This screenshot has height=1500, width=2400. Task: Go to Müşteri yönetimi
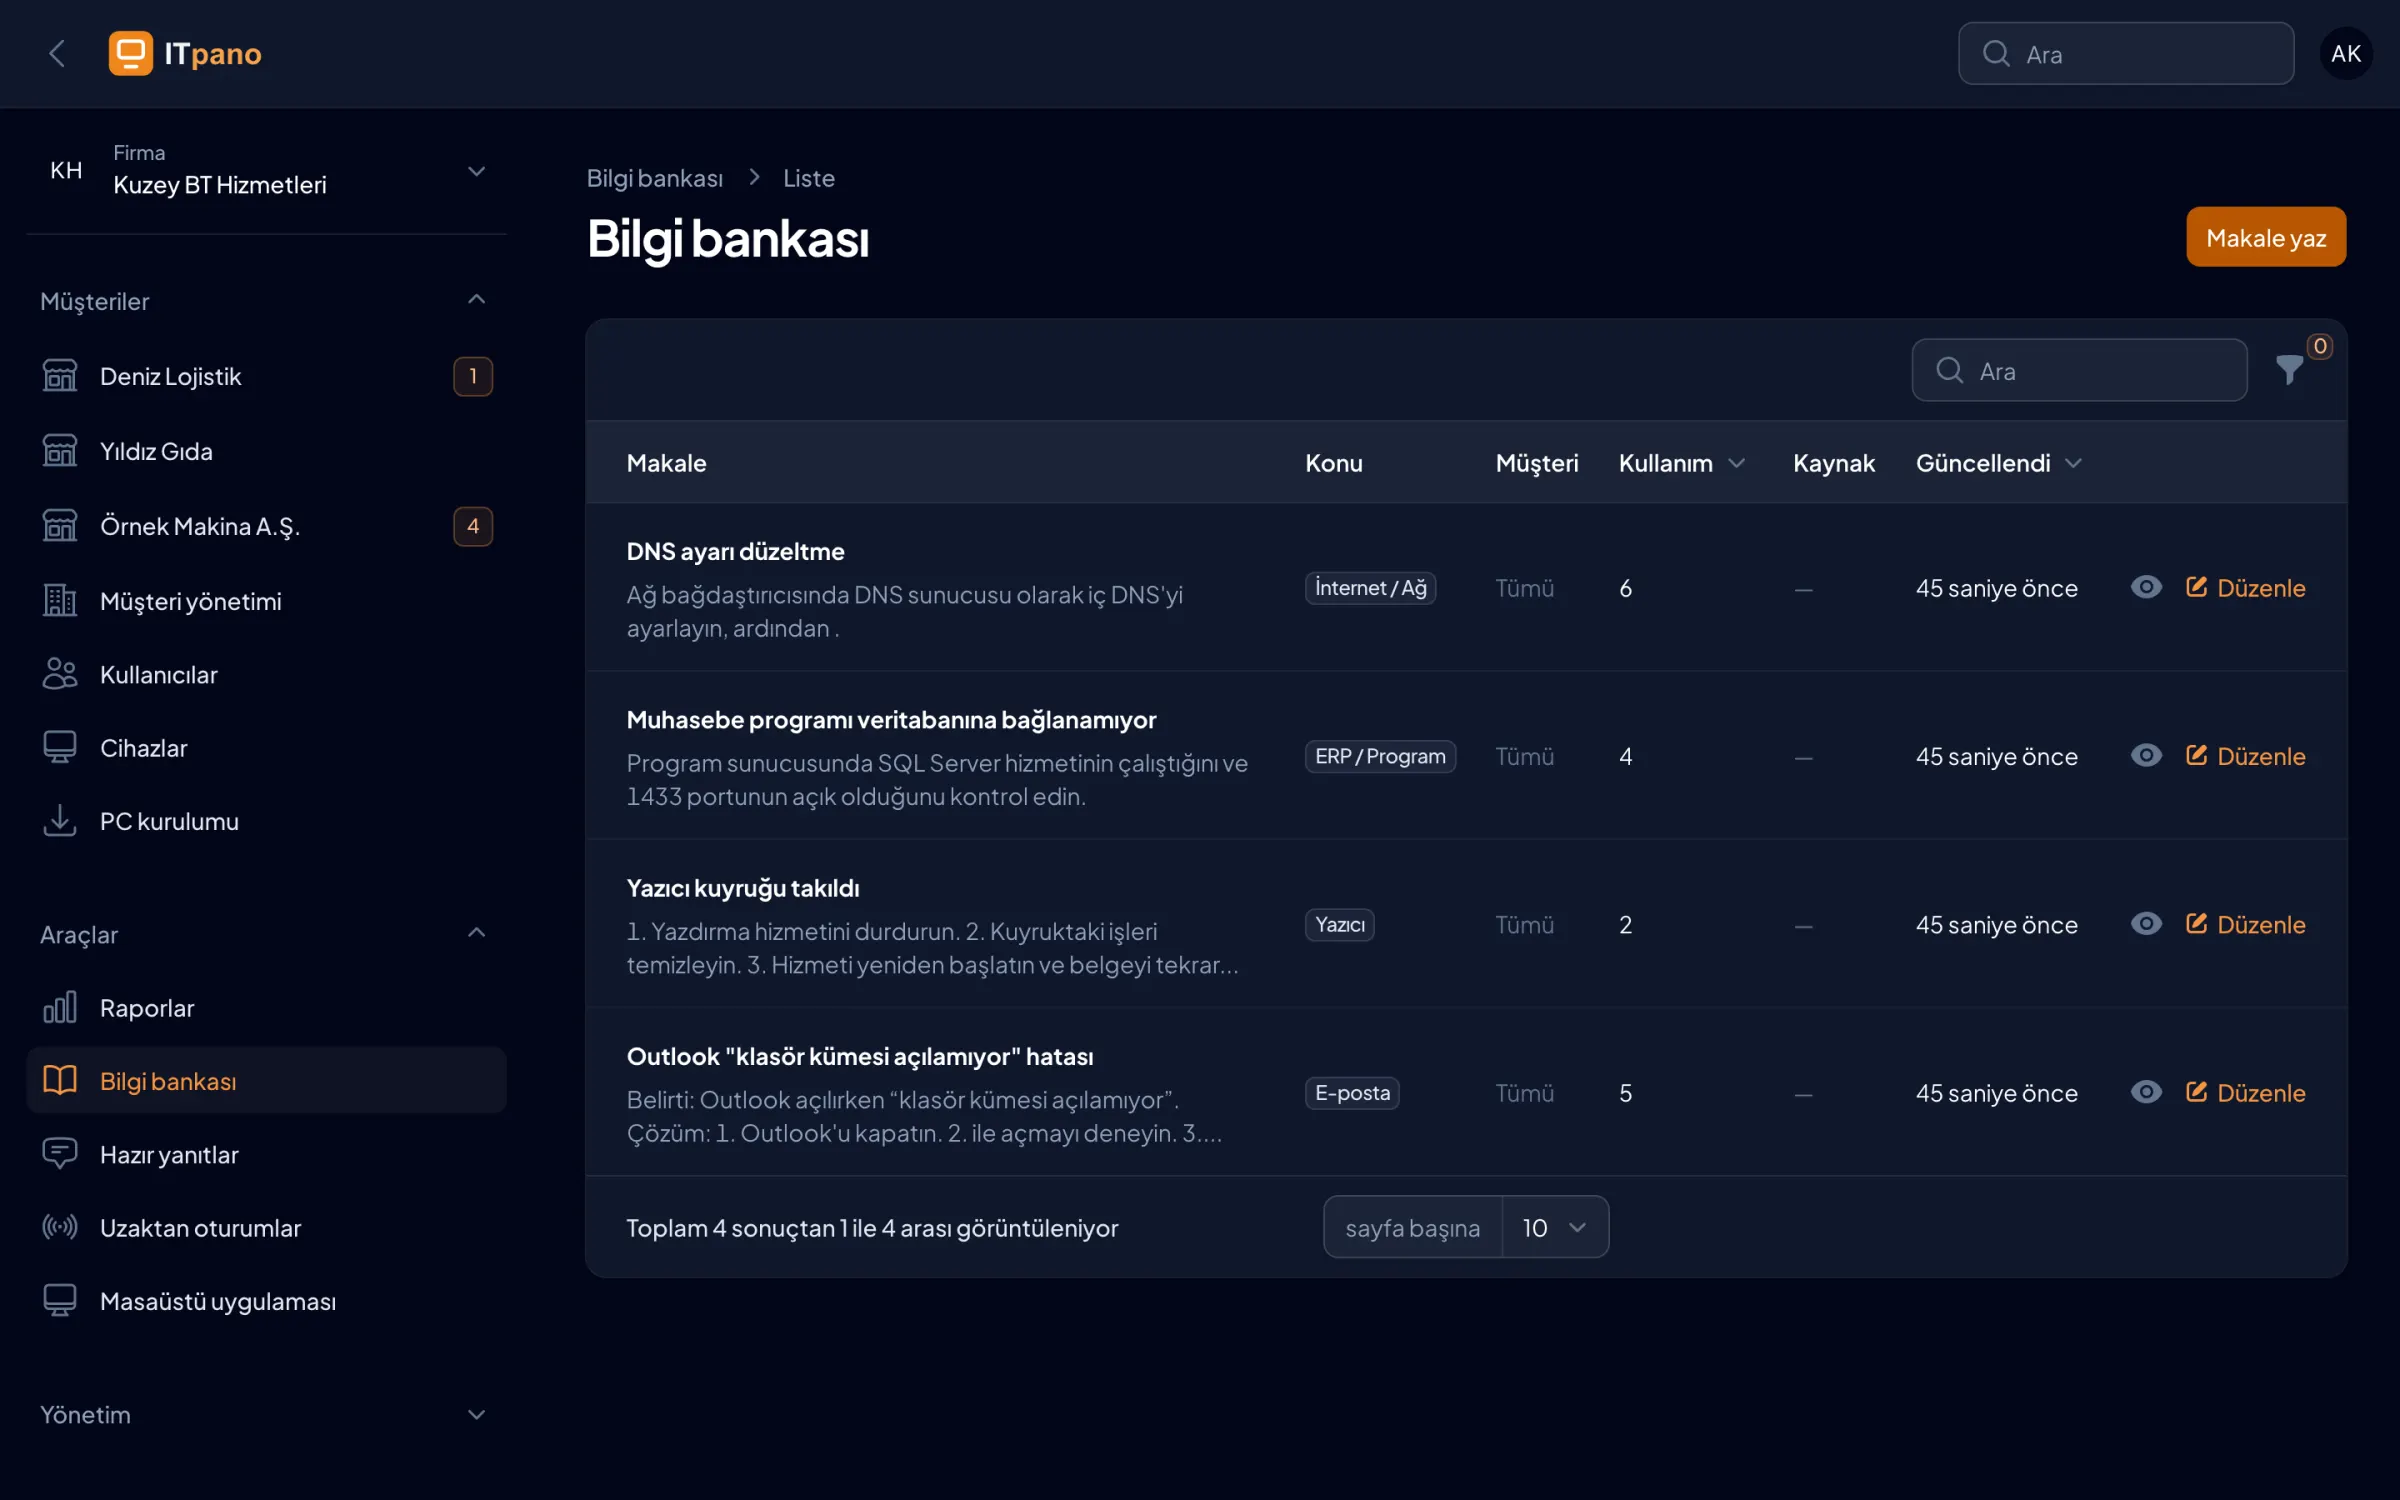266,601
